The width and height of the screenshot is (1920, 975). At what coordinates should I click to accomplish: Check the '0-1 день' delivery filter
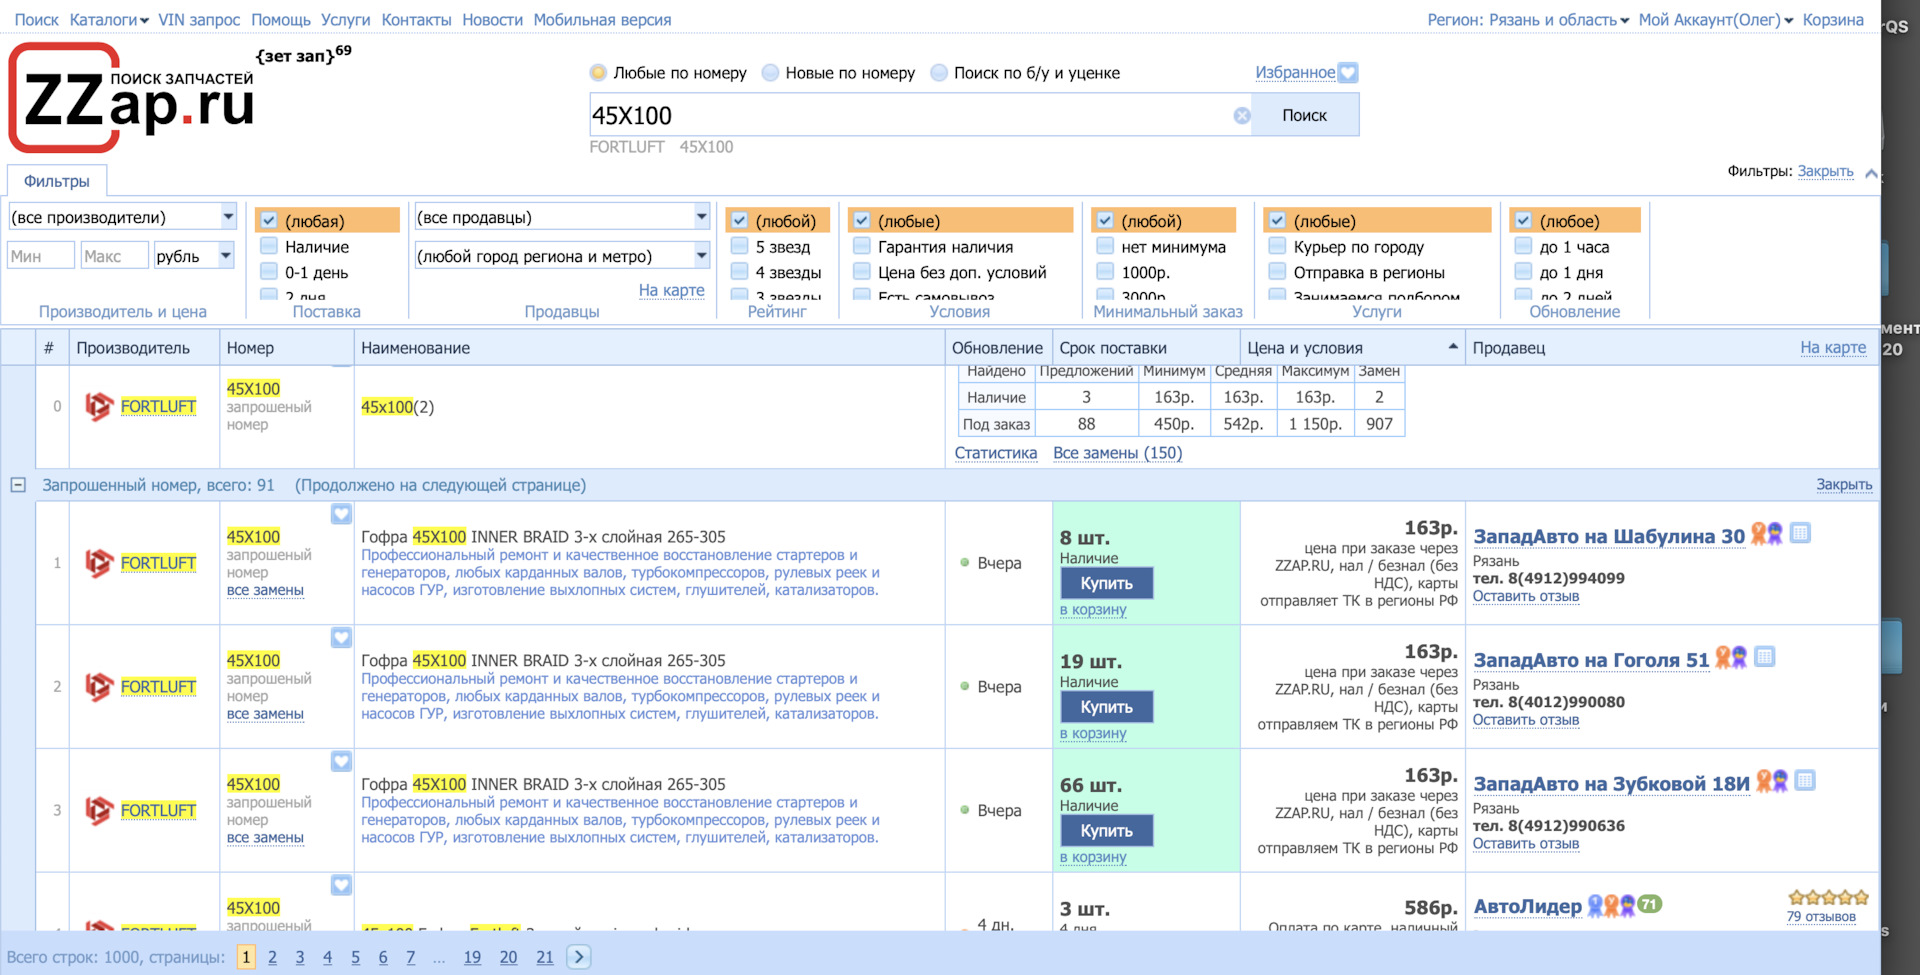click(269, 272)
